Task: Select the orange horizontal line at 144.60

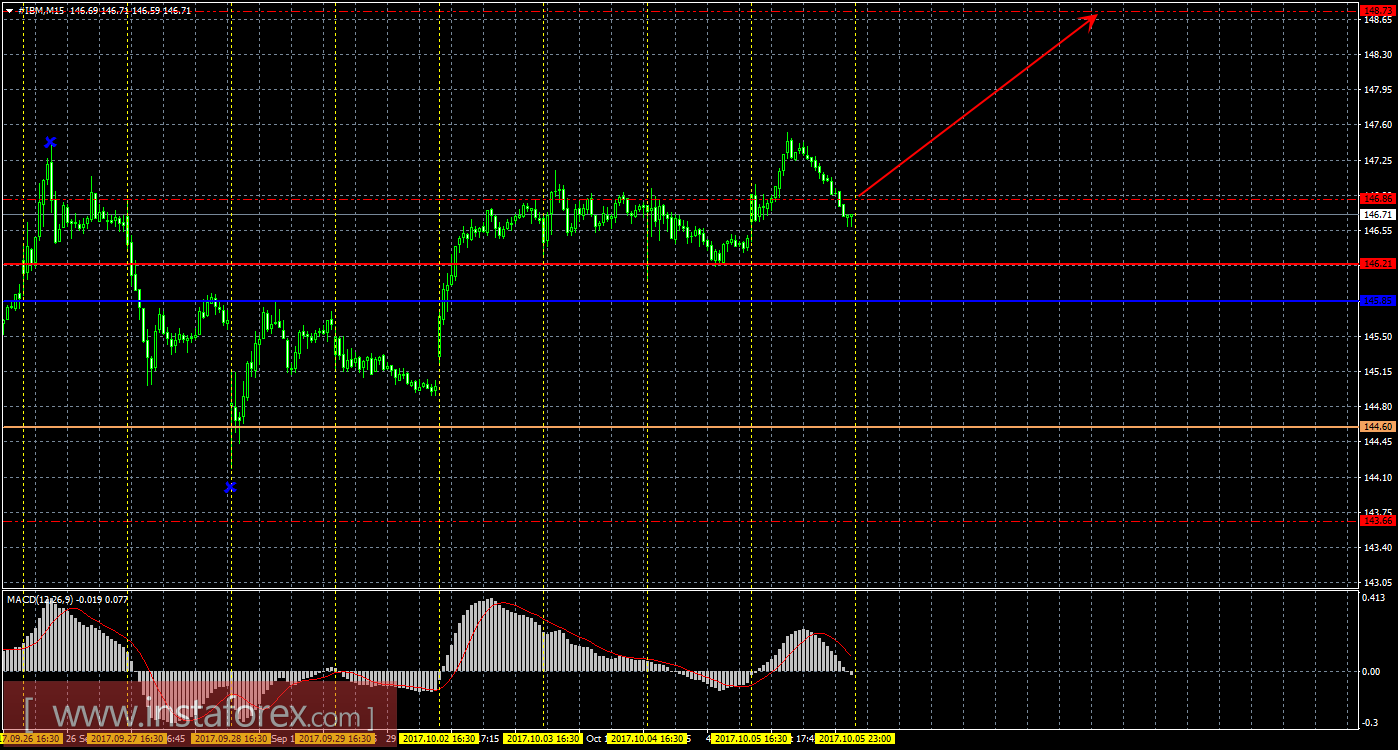Action: click(680, 427)
